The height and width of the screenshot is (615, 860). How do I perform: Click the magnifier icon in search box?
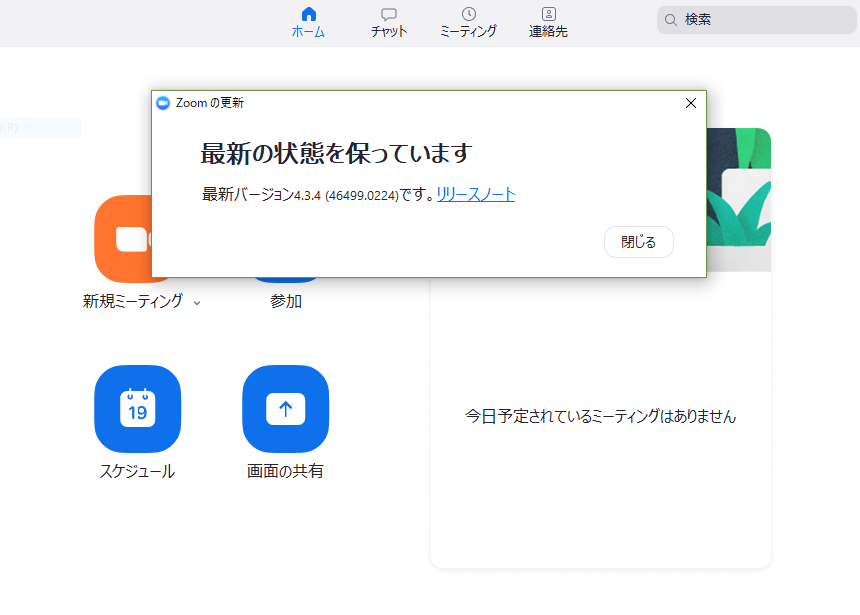point(670,20)
